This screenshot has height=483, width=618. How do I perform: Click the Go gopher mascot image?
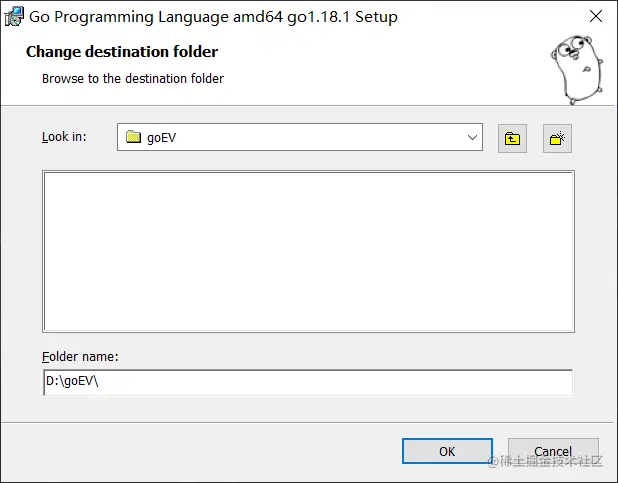coord(577,69)
